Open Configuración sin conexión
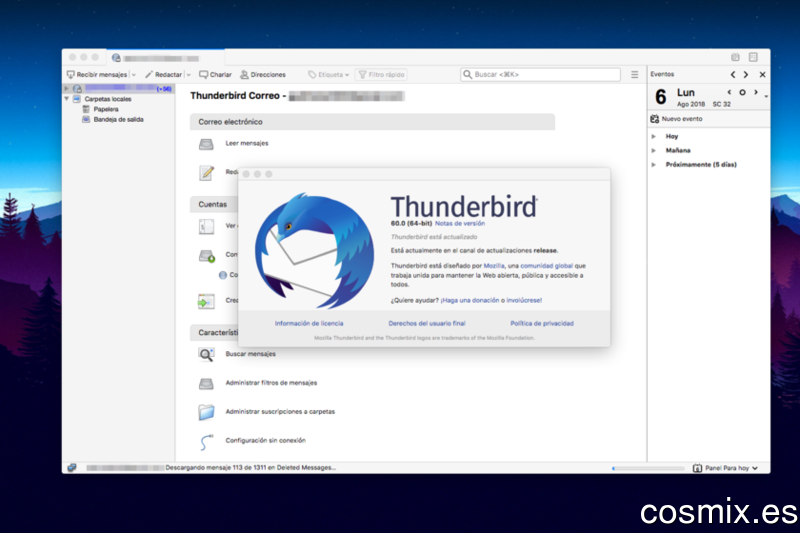800x533 pixels. (x=265, y=440)
